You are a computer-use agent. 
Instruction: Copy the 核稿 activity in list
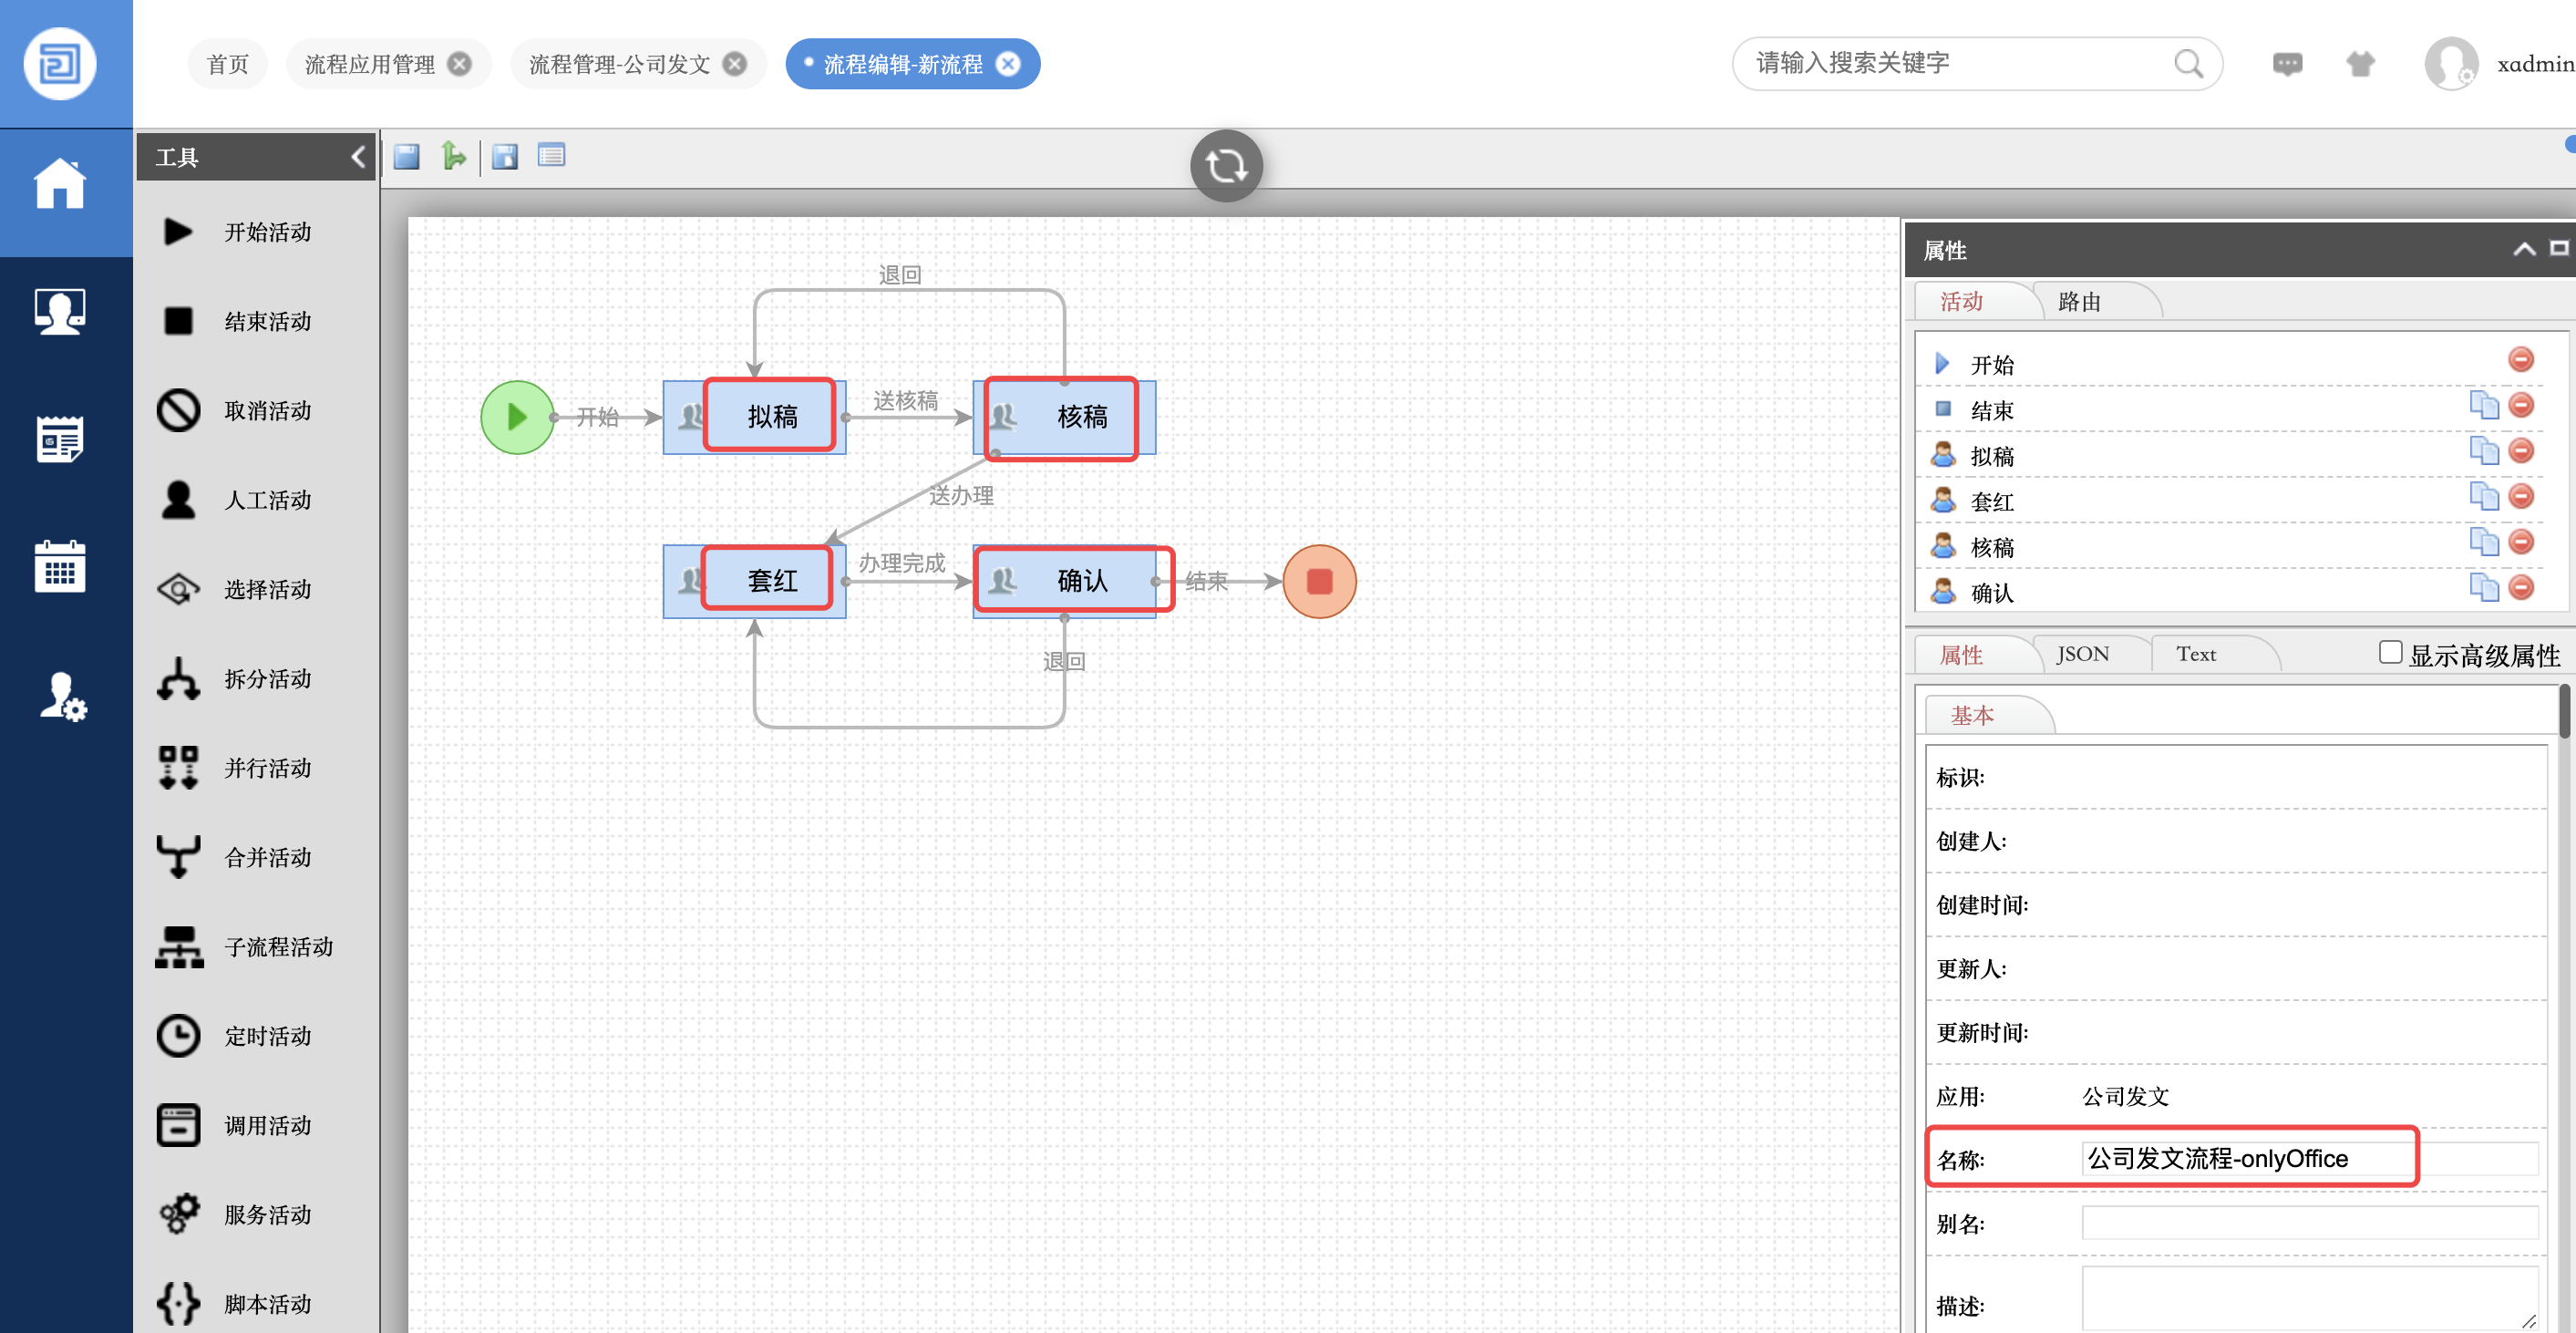[2483, 542]
